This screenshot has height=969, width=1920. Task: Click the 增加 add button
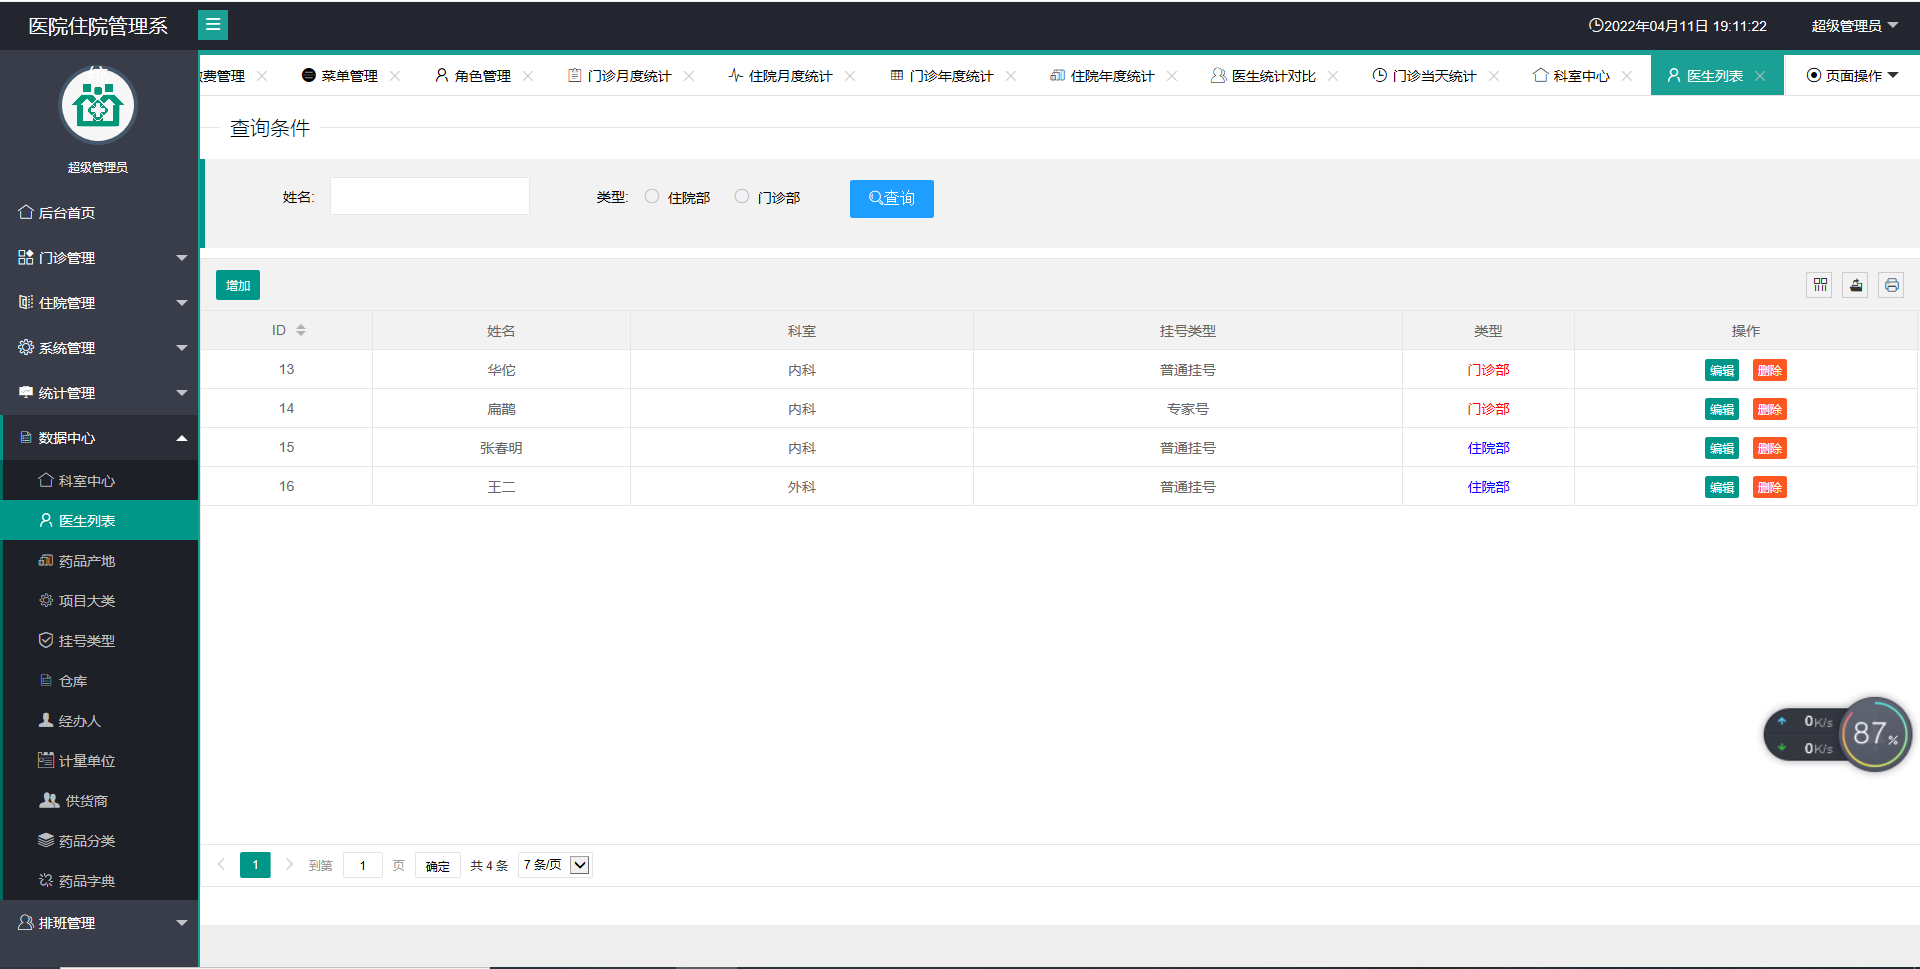point(238,285)
